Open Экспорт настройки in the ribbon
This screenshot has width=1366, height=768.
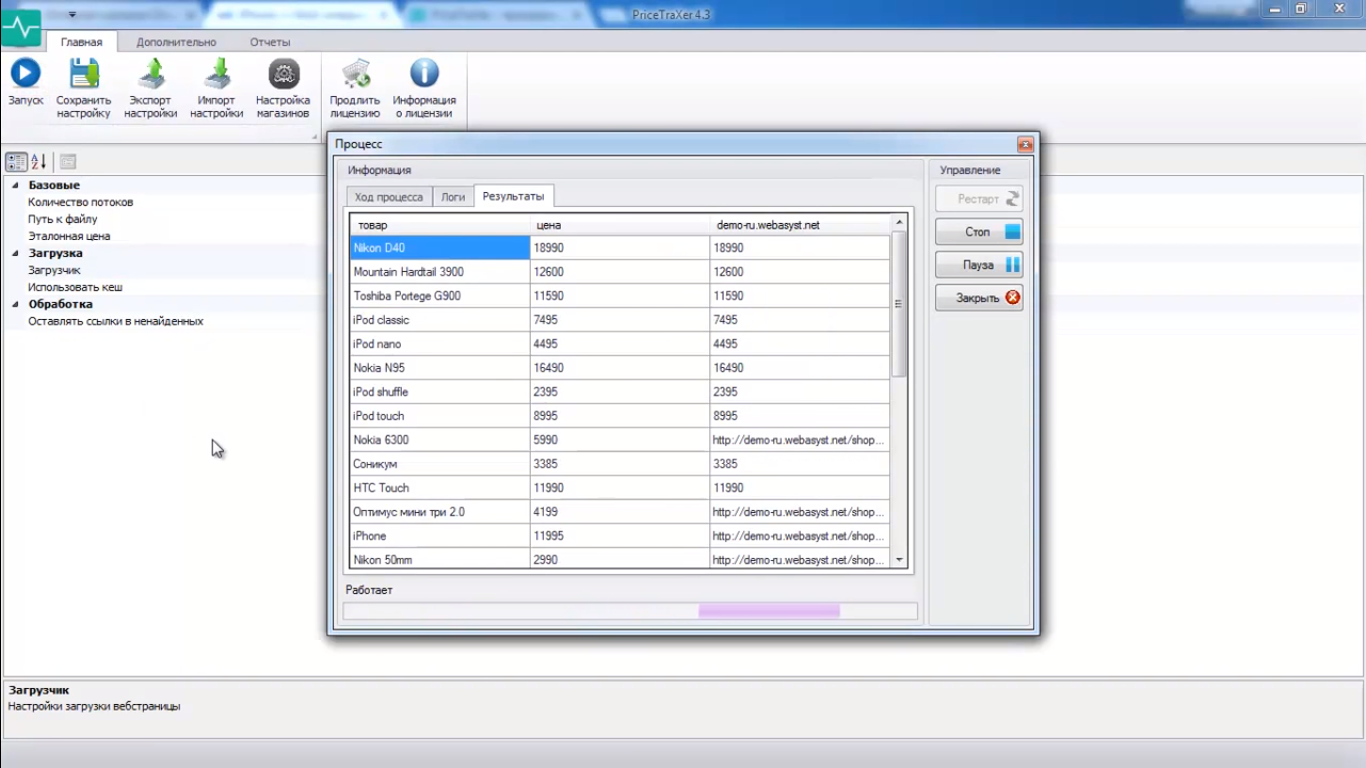[x=151, y=74]
